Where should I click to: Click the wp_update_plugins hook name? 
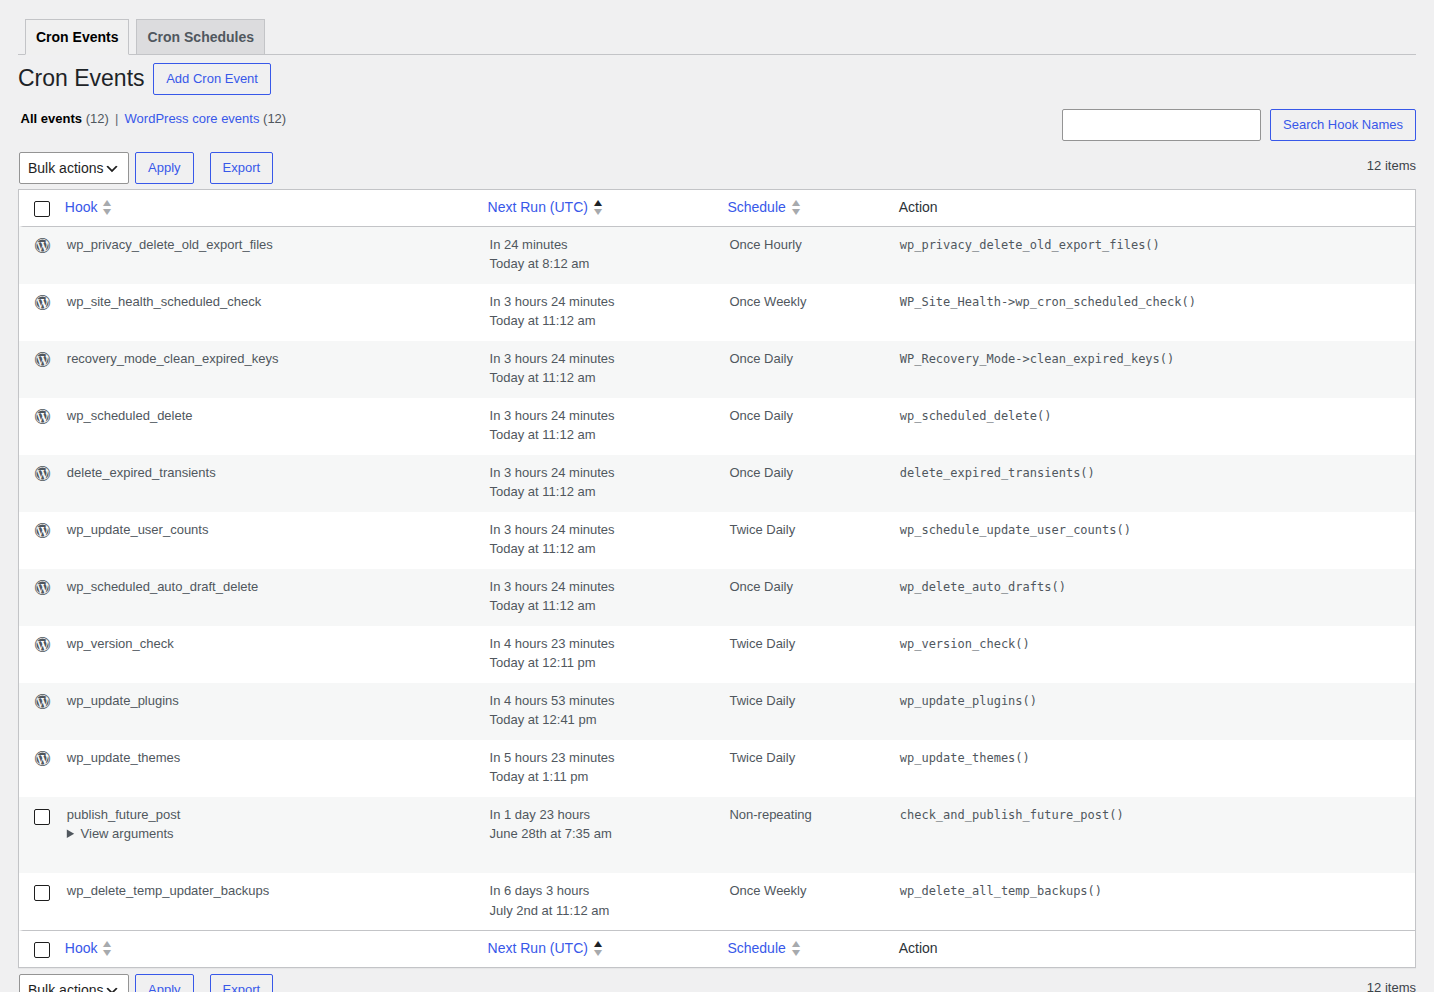pos(122,701)
